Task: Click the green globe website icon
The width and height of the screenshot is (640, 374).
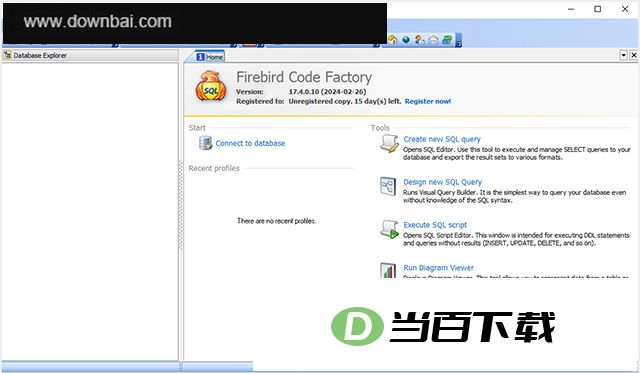Action: (x=406, y=40)
